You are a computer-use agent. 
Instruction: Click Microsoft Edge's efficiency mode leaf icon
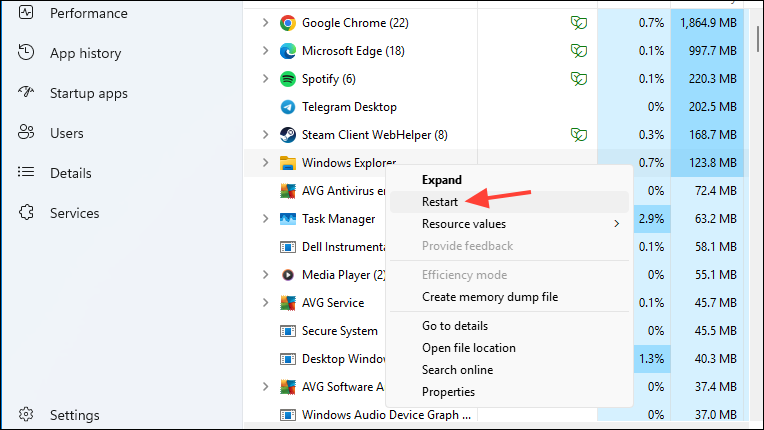point(578,51)
